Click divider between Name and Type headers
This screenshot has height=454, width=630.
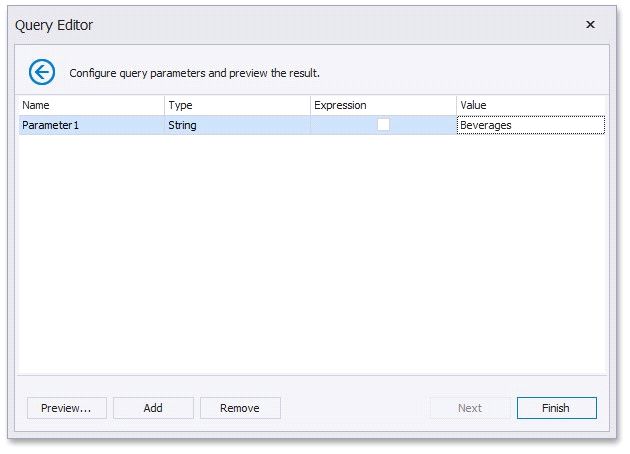tap(164, 105)
